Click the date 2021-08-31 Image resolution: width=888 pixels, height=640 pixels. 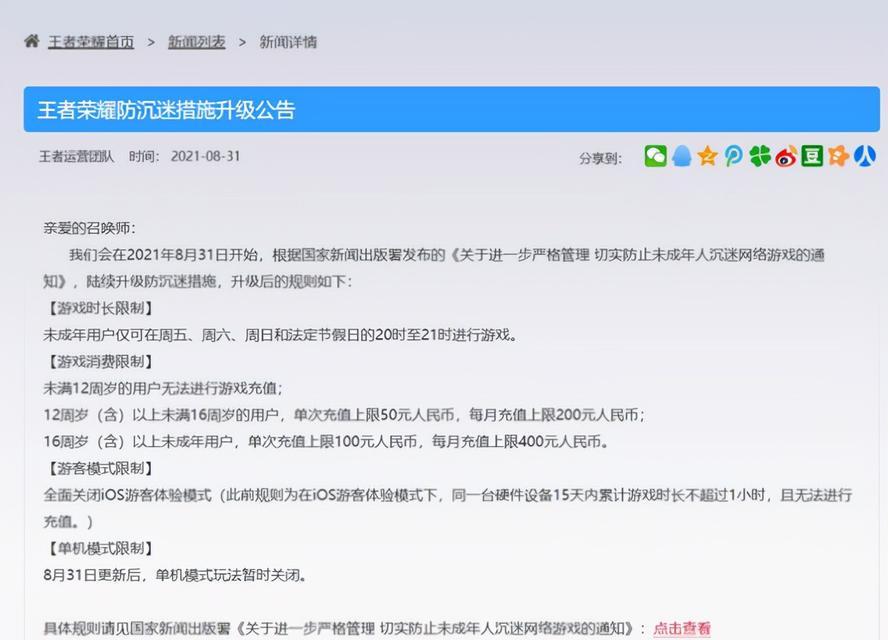pyautogui.click(x=206, y=156)
